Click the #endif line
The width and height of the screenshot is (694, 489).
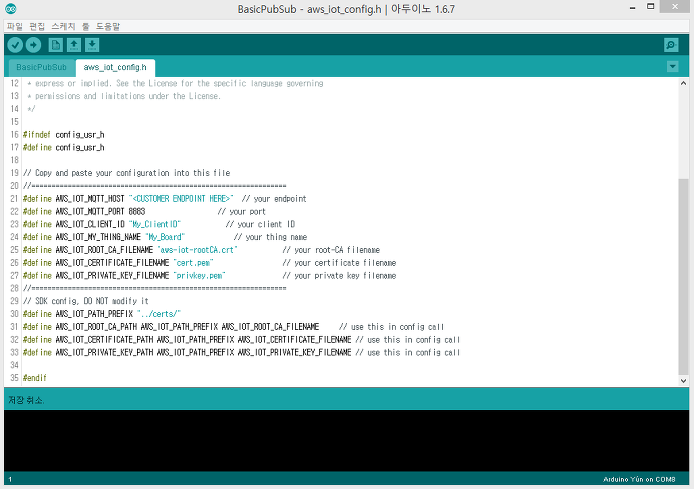[x=35, y=378]
